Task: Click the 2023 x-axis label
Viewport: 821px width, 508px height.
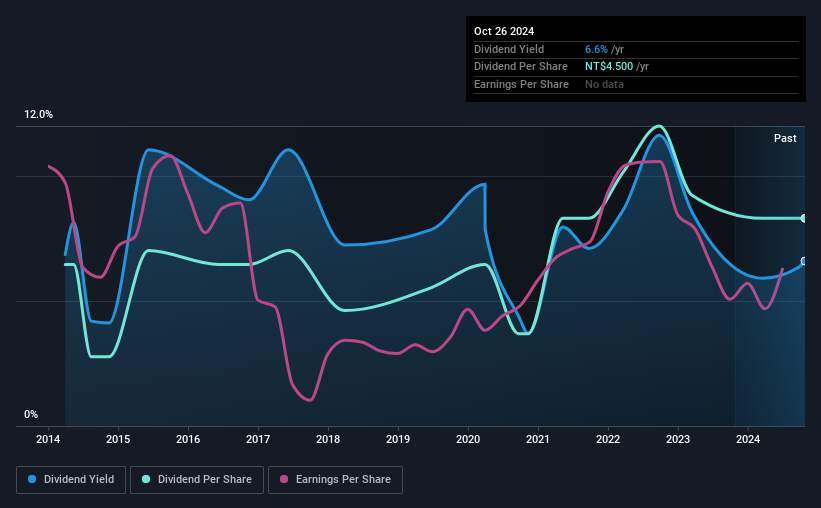Action: click(678, 439)
